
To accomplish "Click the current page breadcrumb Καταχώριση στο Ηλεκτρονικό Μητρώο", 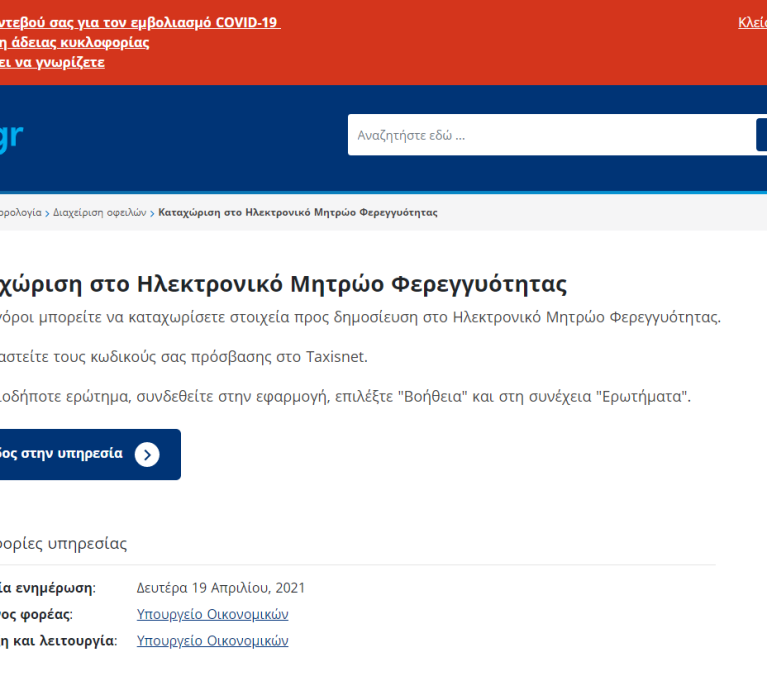I will 298,213.
